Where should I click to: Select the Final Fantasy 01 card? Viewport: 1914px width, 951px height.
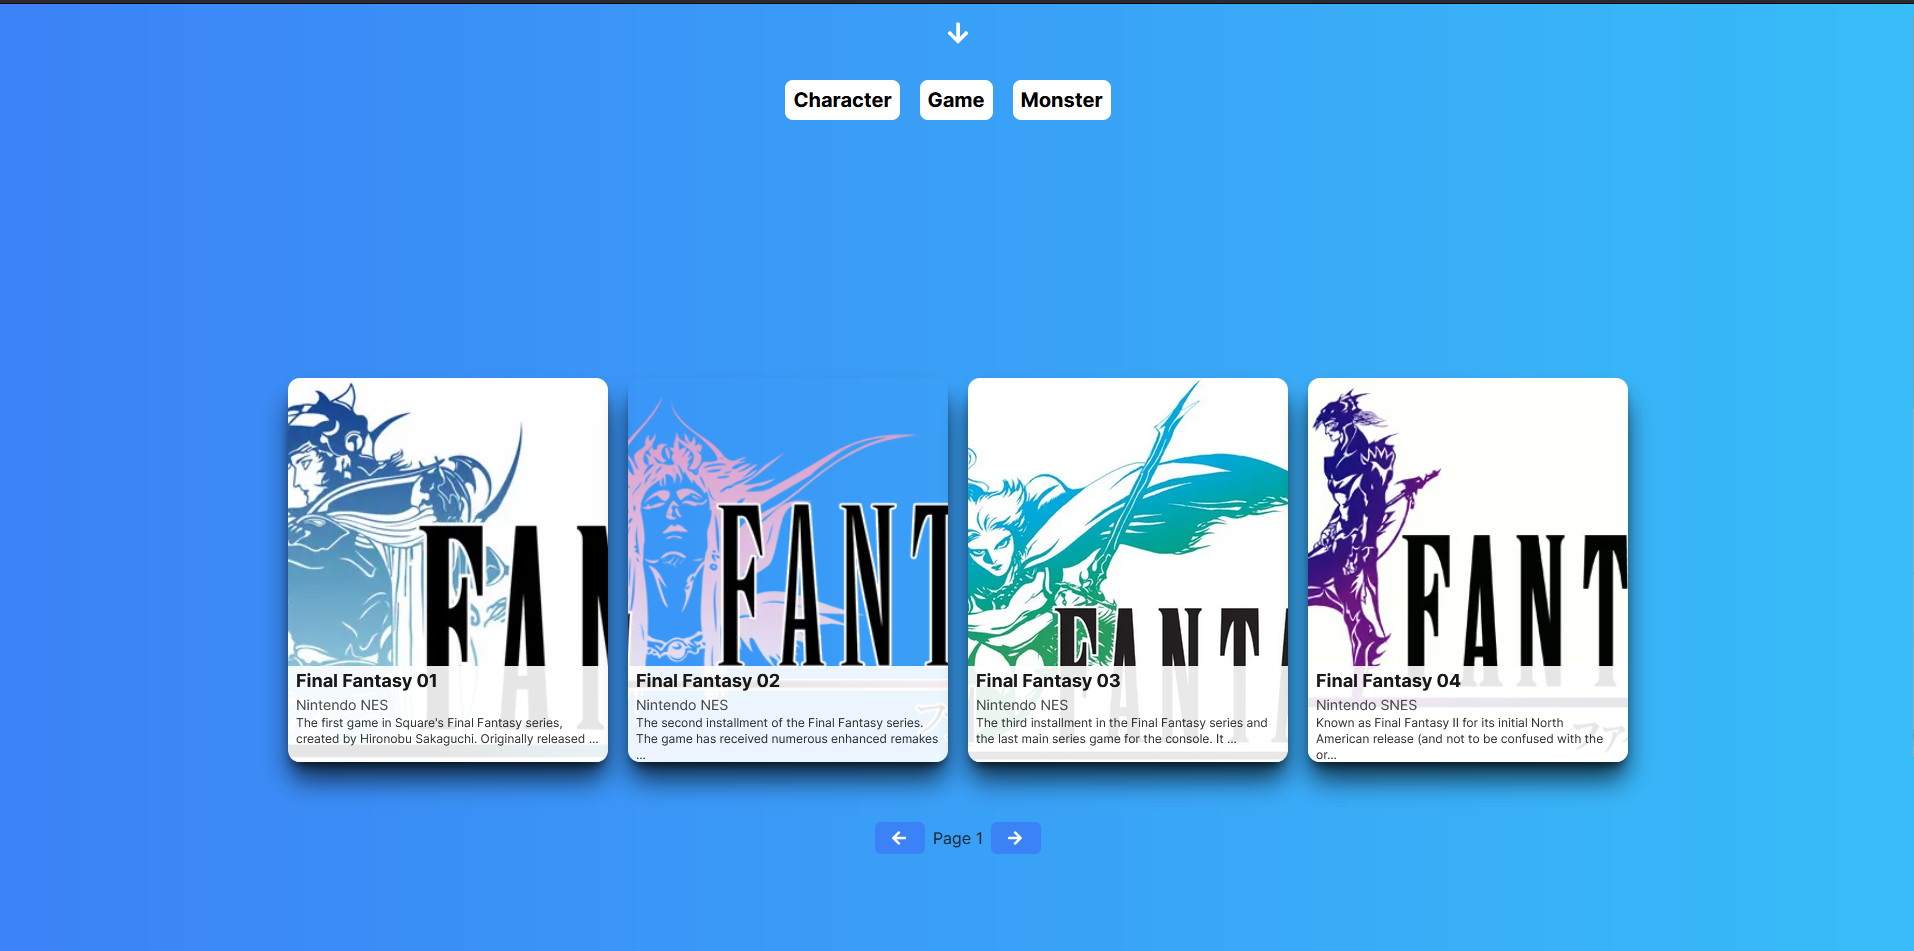(447, 569)
